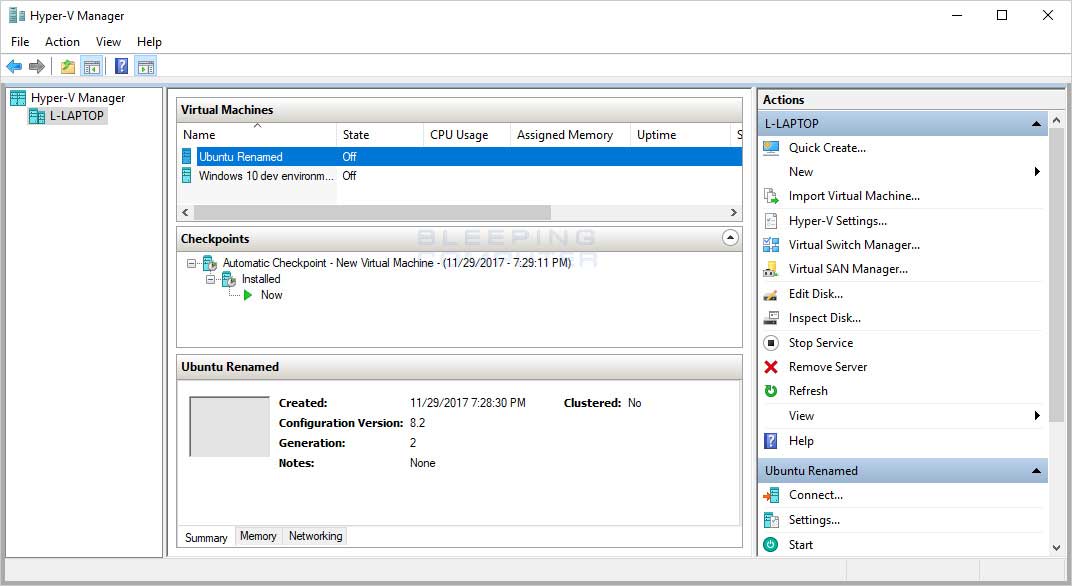The image size is (1072, 586).
Task: Click the right scroll arrow in Virtual Machines
Action: tap(734, 213)
